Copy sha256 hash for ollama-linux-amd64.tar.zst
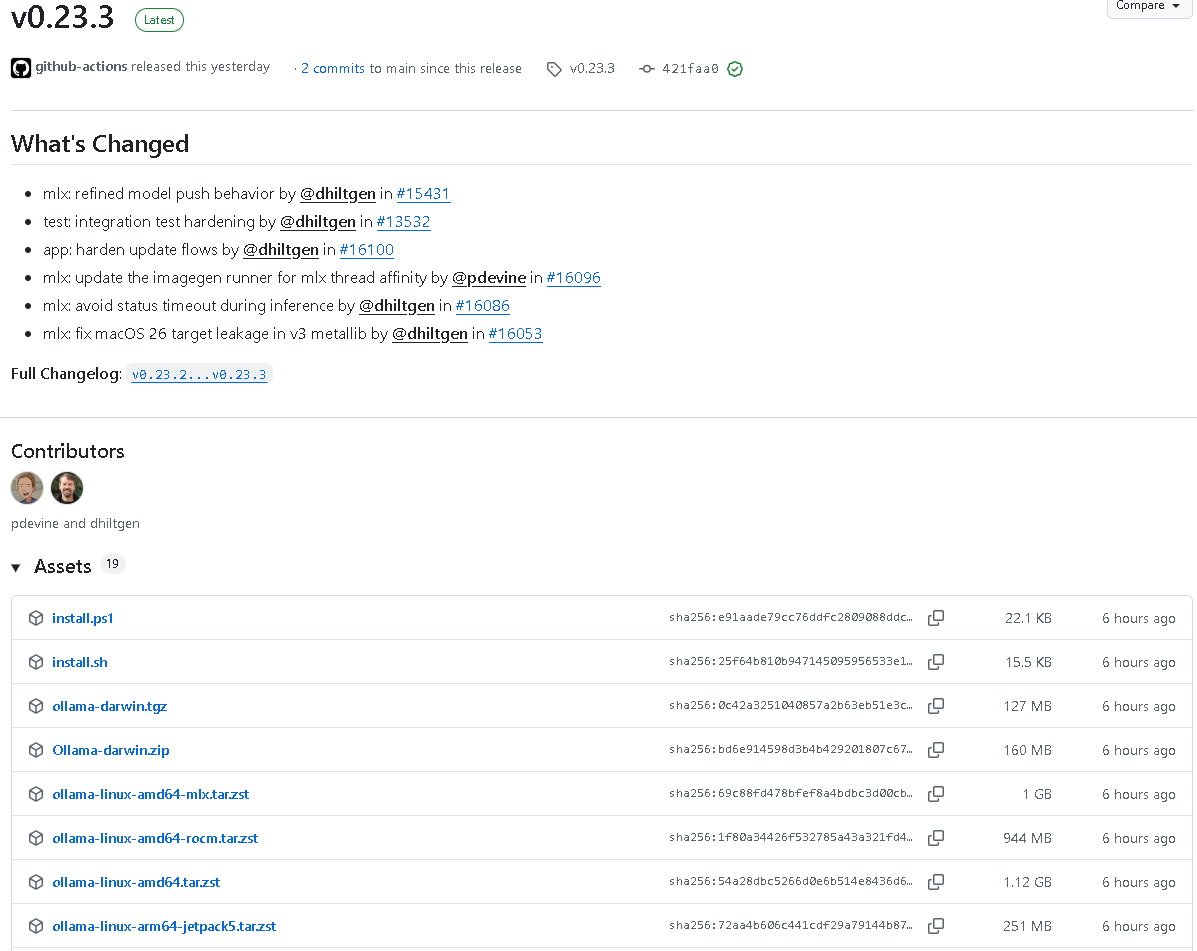 pyautogui.click(x=936, y=882)
